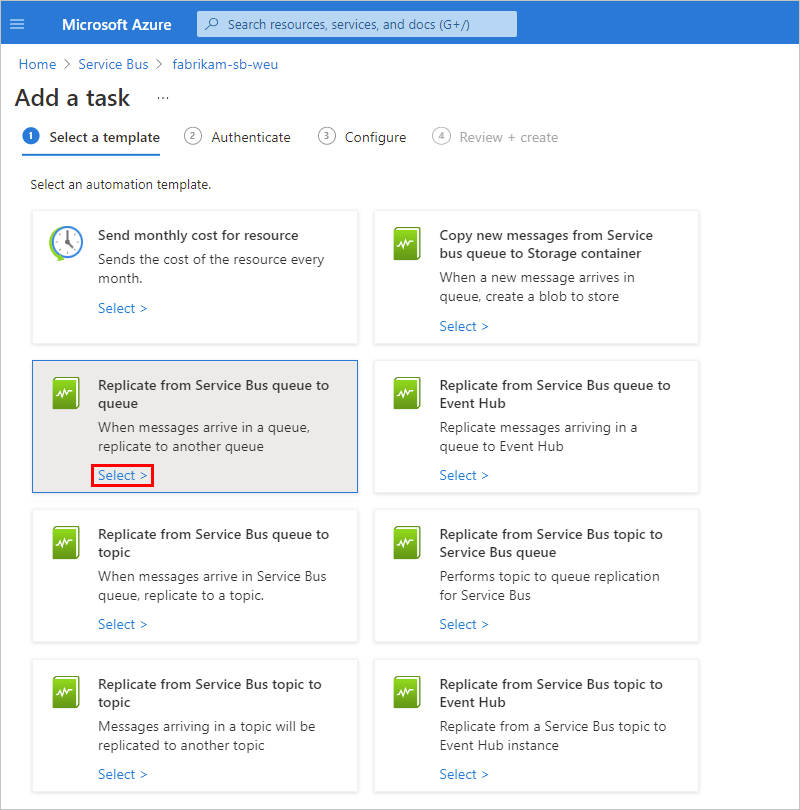Screen dimensions: 800x810
Task: Select the Send monthly cost for resource template
Action: click(x=122, y=308)
